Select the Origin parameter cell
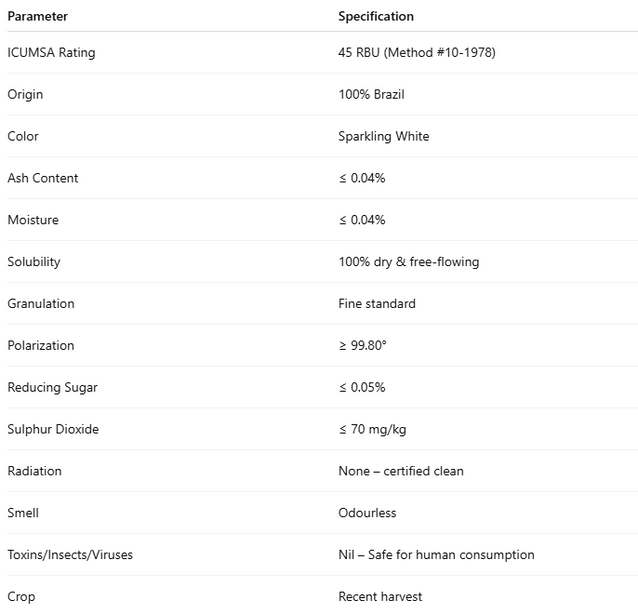The image size is (638, 614). (25, 94)
